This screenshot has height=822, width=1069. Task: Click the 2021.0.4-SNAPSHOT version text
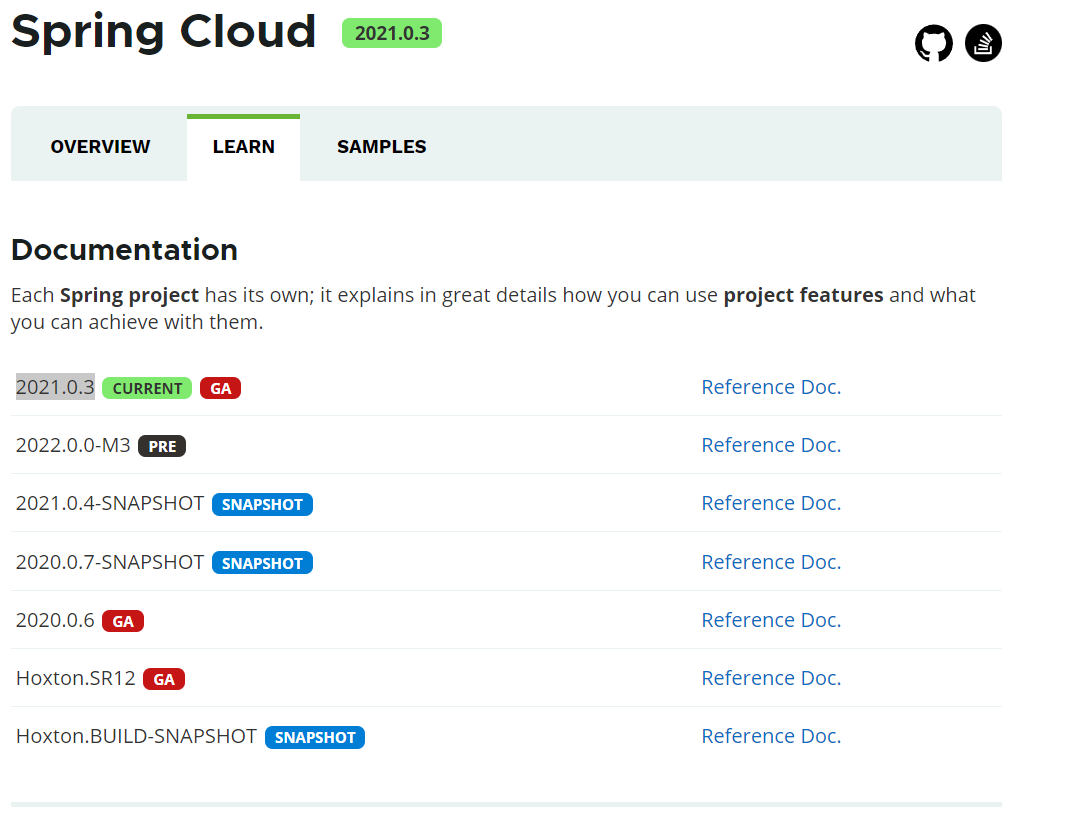pyautogui.click(x=110, y=503)
